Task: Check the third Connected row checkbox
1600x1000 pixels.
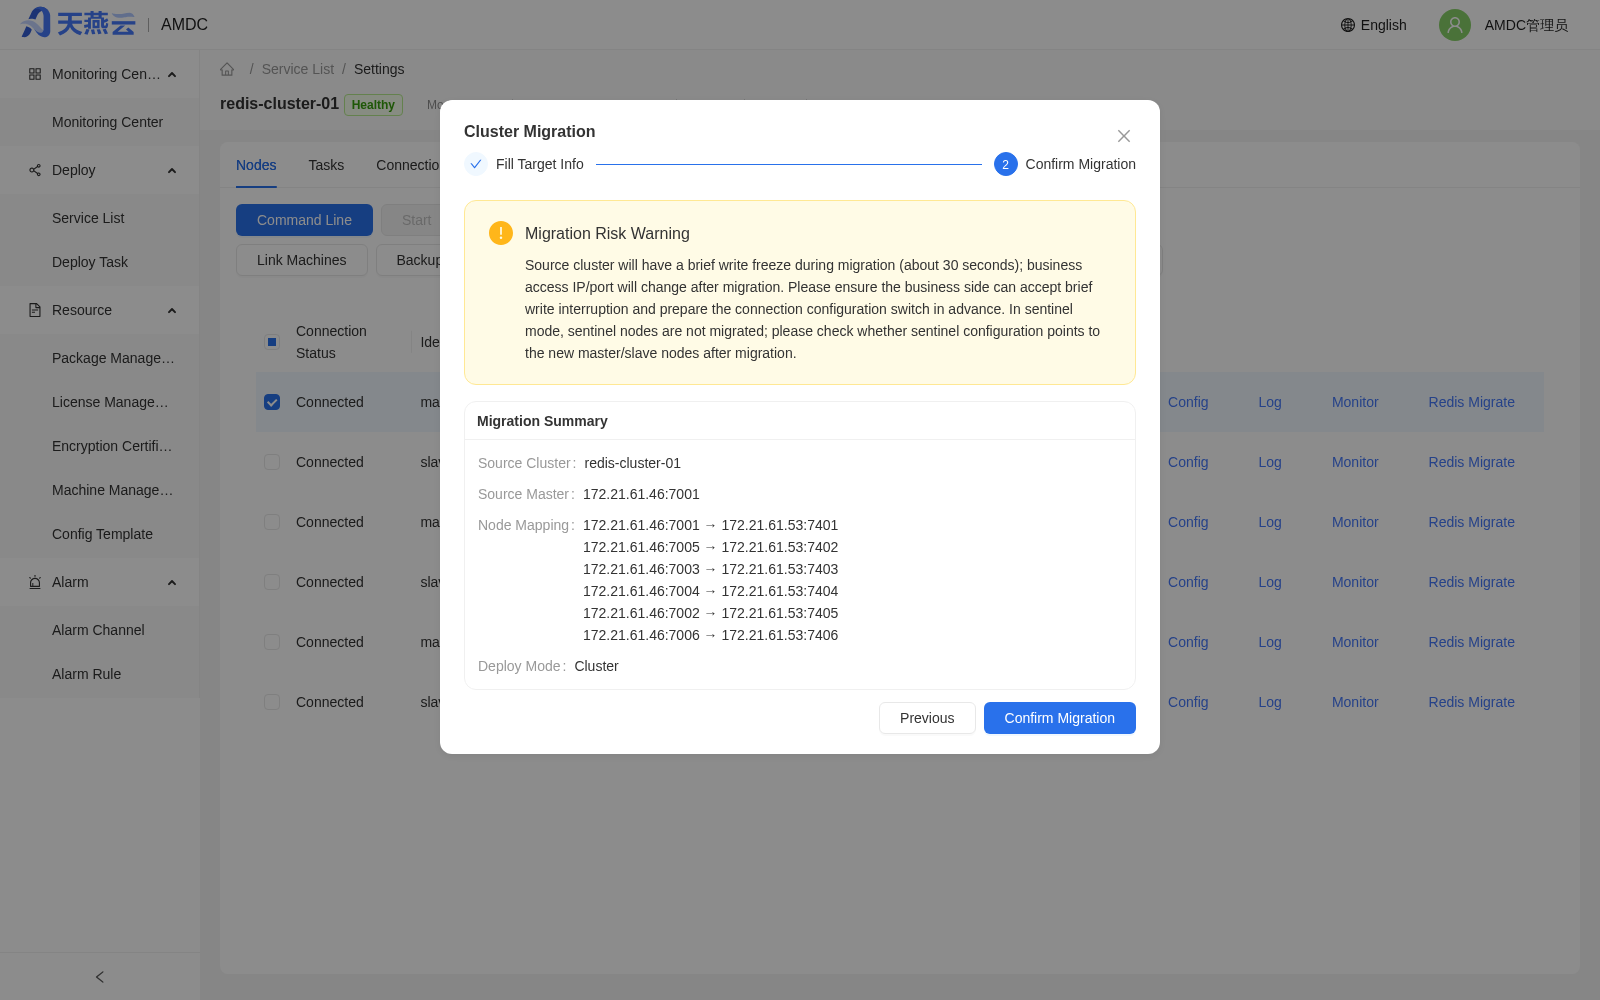Action: pos(272,522)
